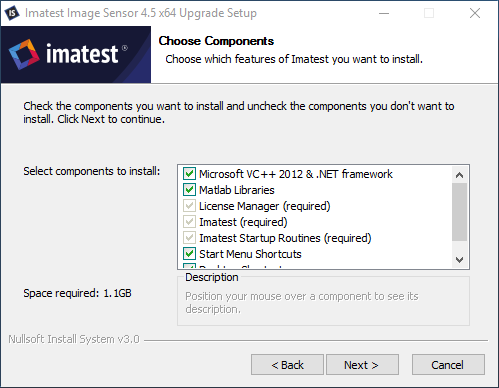Go to the next setup step
The width and height of the screenshot is (499, 388).
362,365
